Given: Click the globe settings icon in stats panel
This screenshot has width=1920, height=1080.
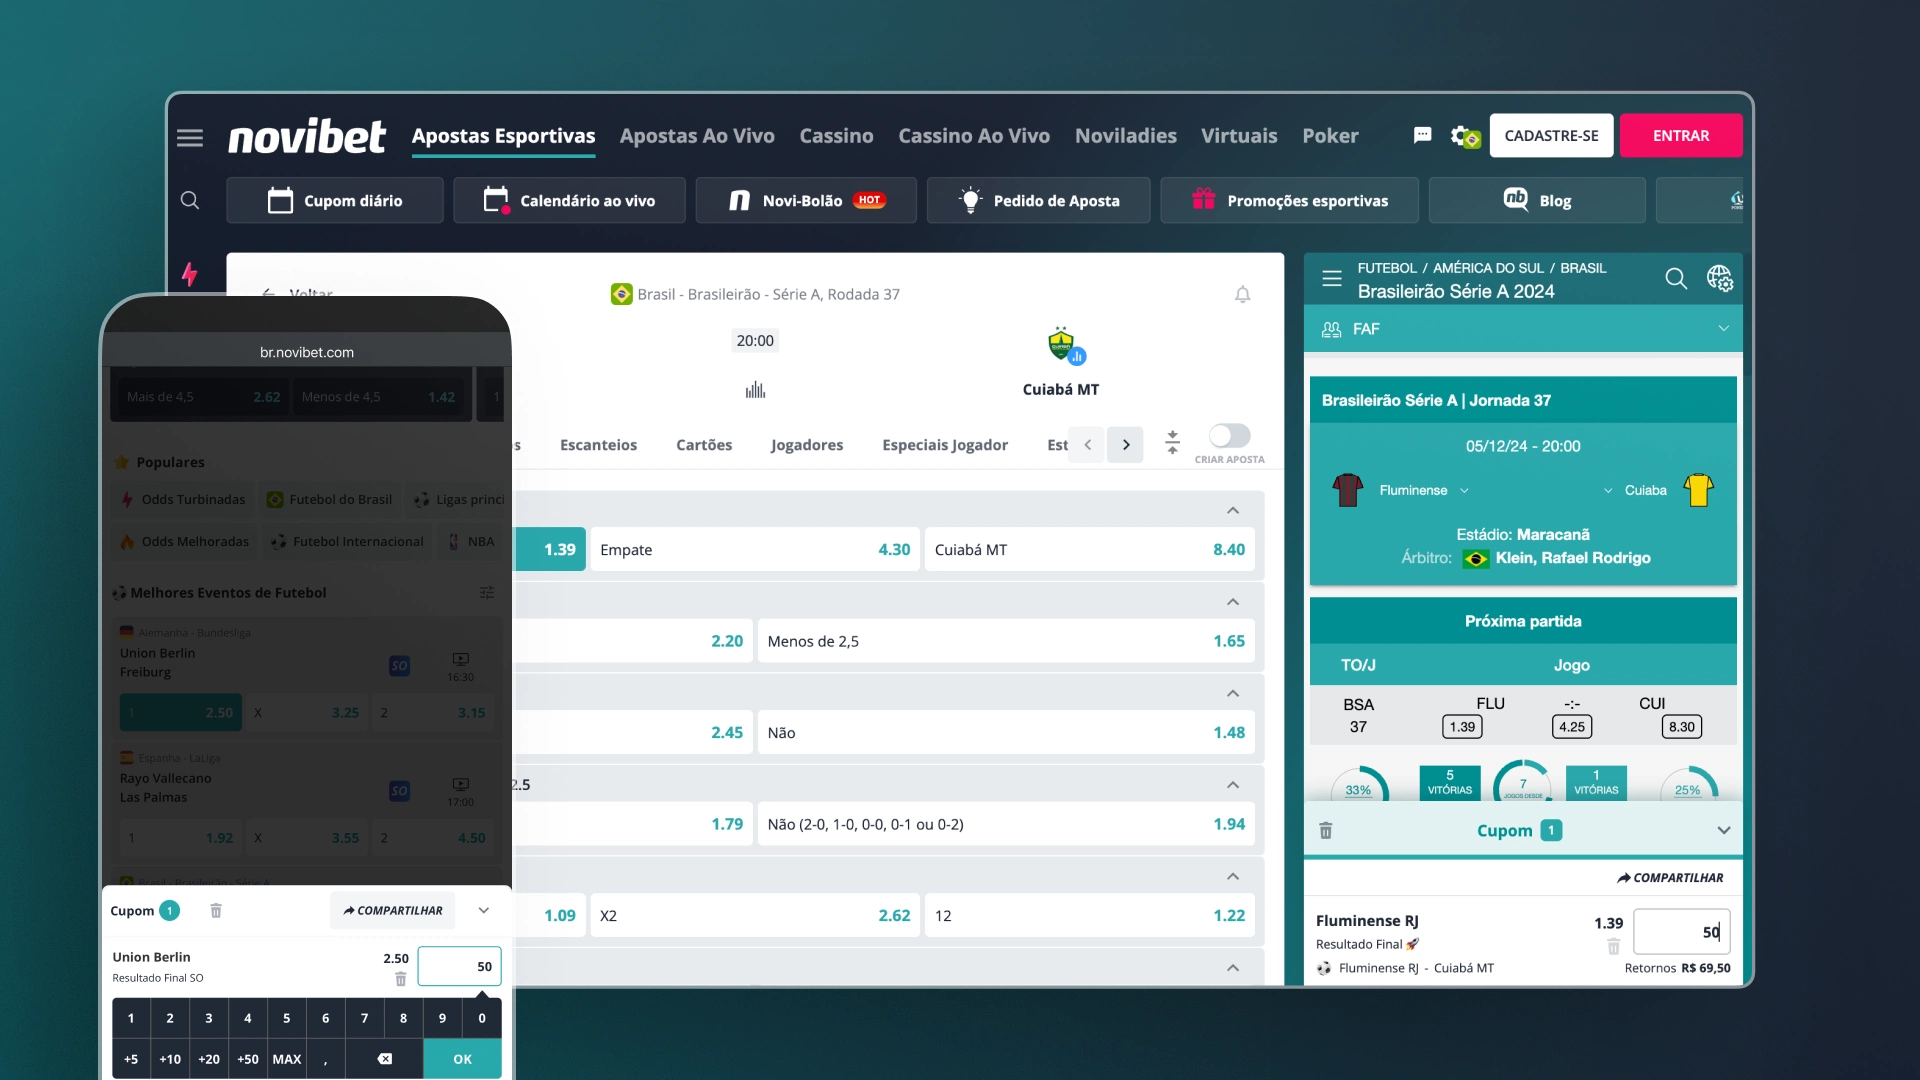Looking at the screenshot, I should point(1720,279).
